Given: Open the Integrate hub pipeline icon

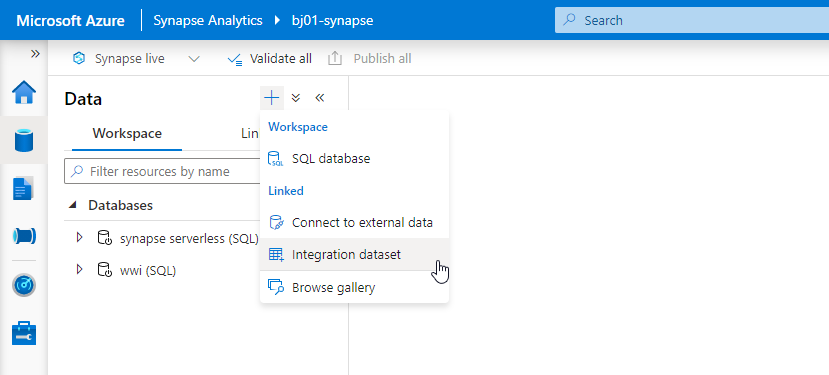Looking at the screenshot, I should tap(24, 236).
